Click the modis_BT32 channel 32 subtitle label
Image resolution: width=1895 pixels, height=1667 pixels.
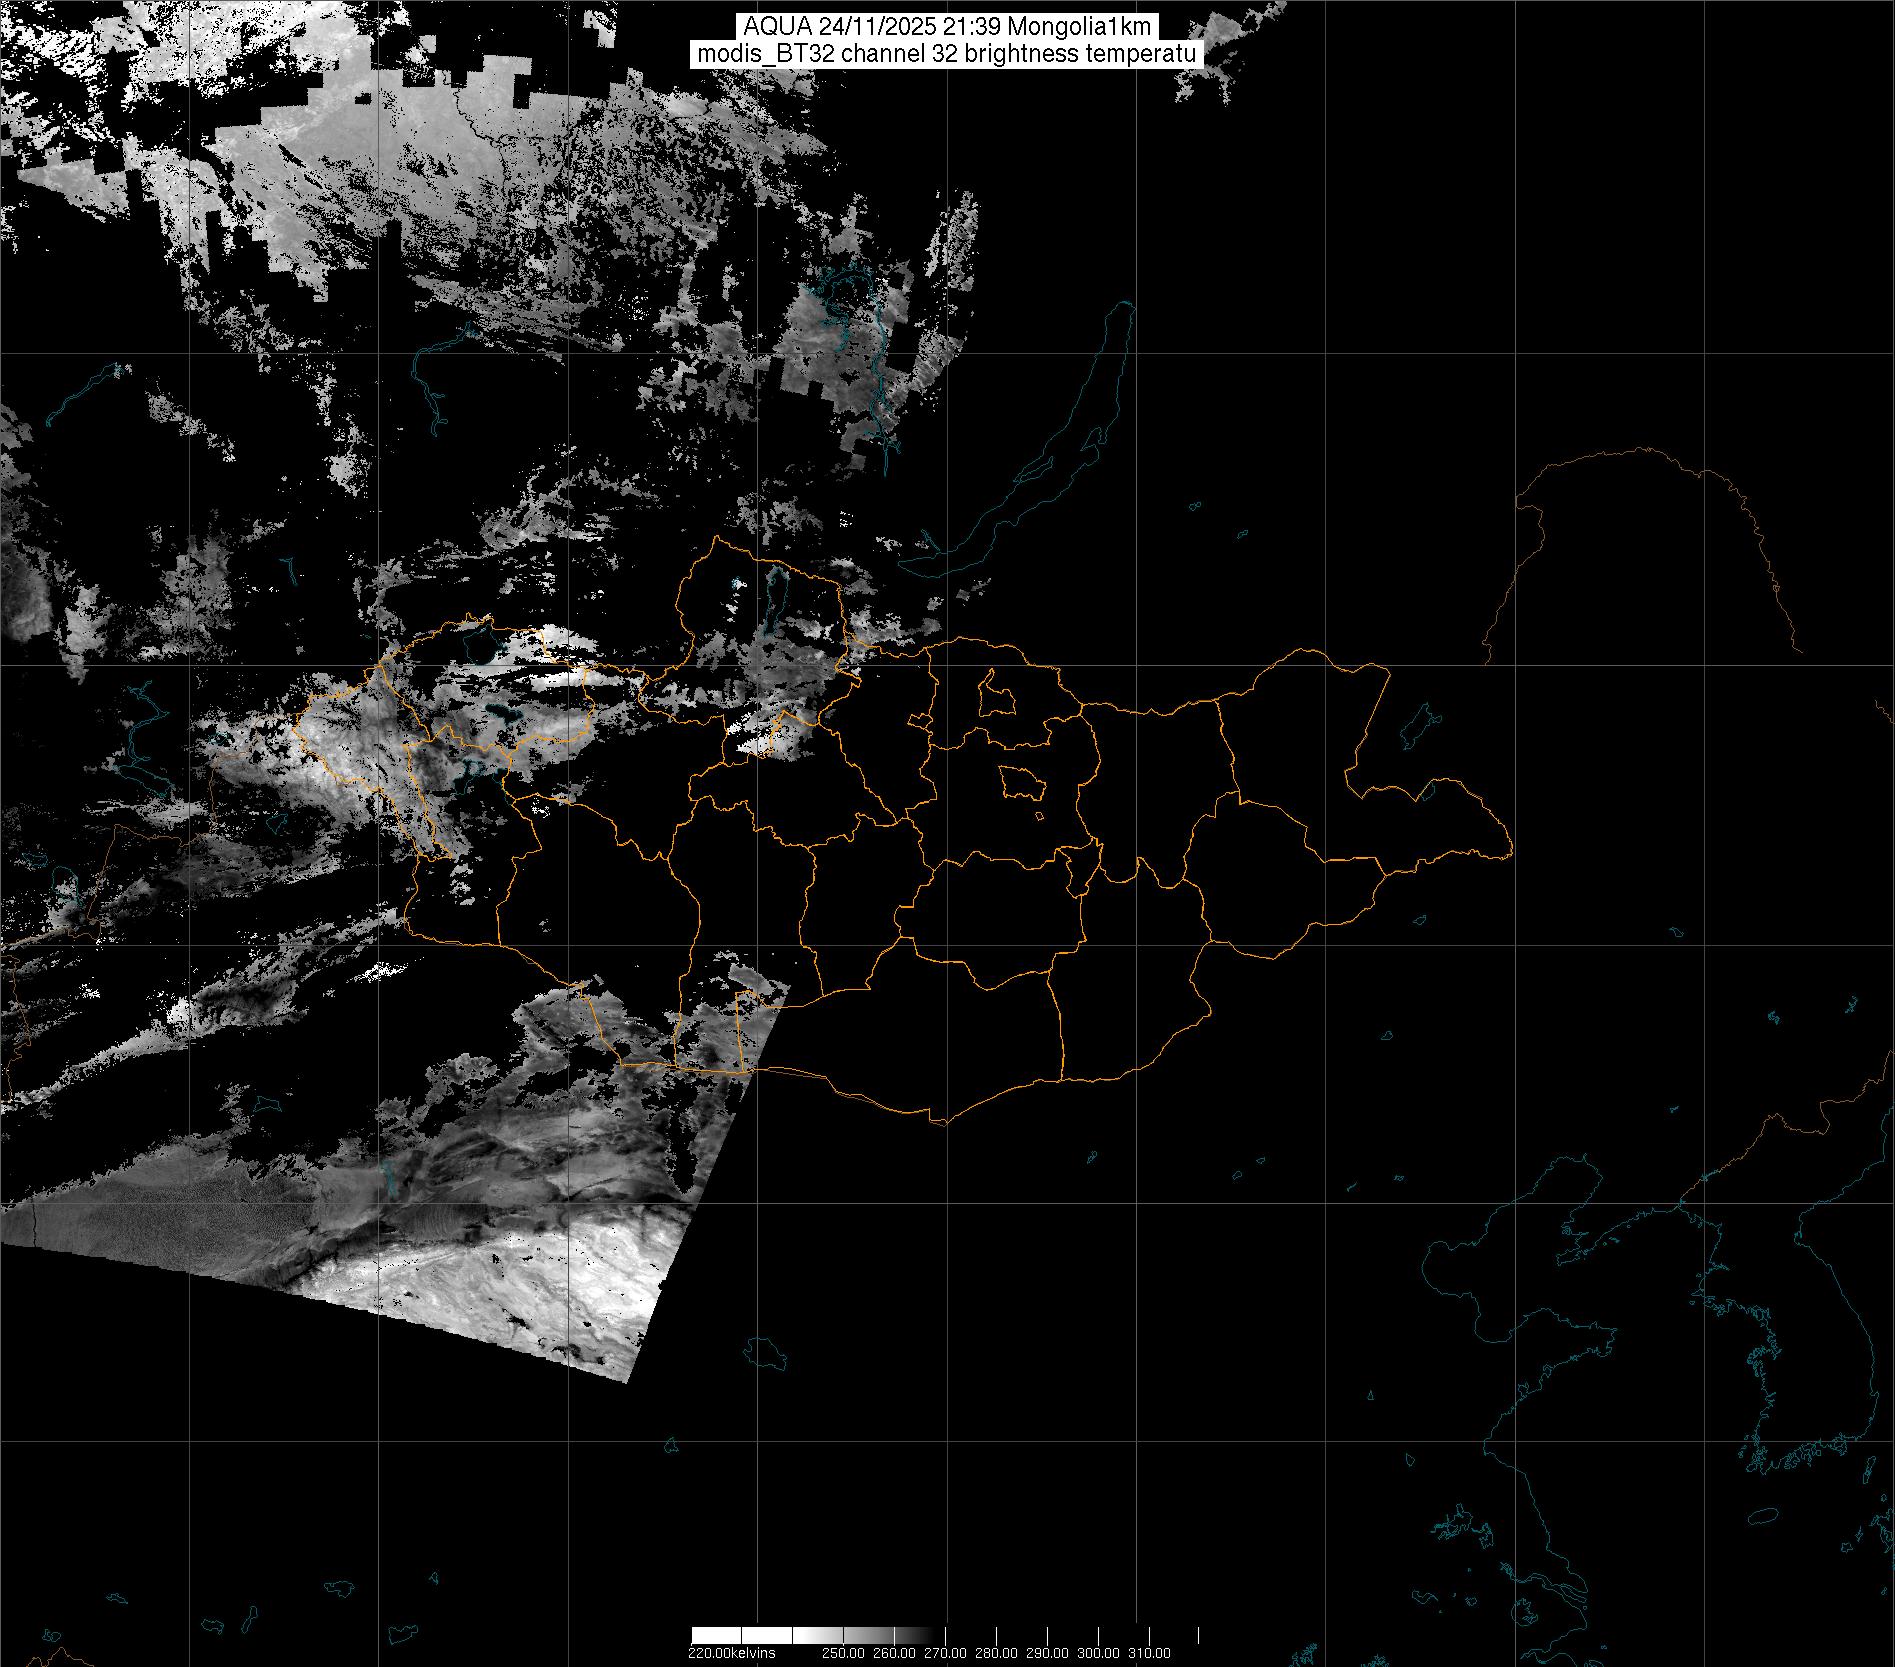tap(947, 55)
